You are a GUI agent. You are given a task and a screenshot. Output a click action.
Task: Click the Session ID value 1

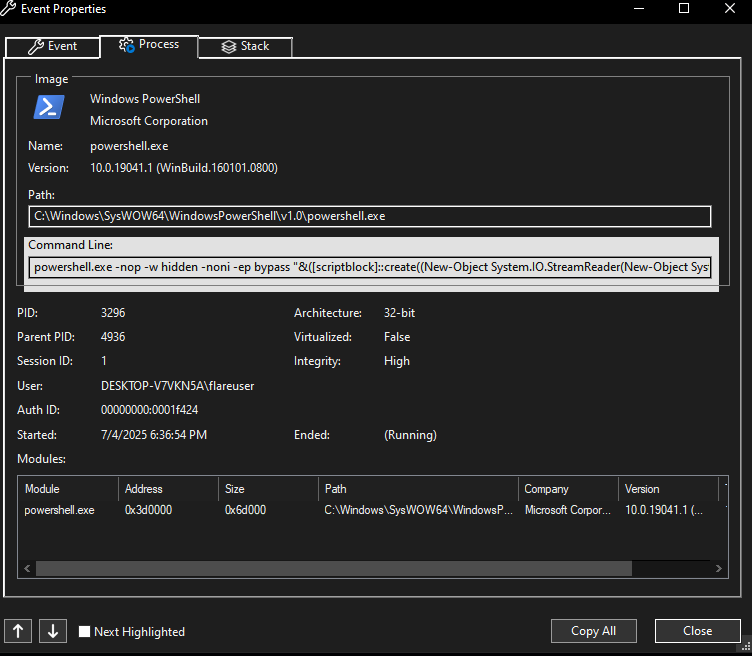[x=104, y=361]
